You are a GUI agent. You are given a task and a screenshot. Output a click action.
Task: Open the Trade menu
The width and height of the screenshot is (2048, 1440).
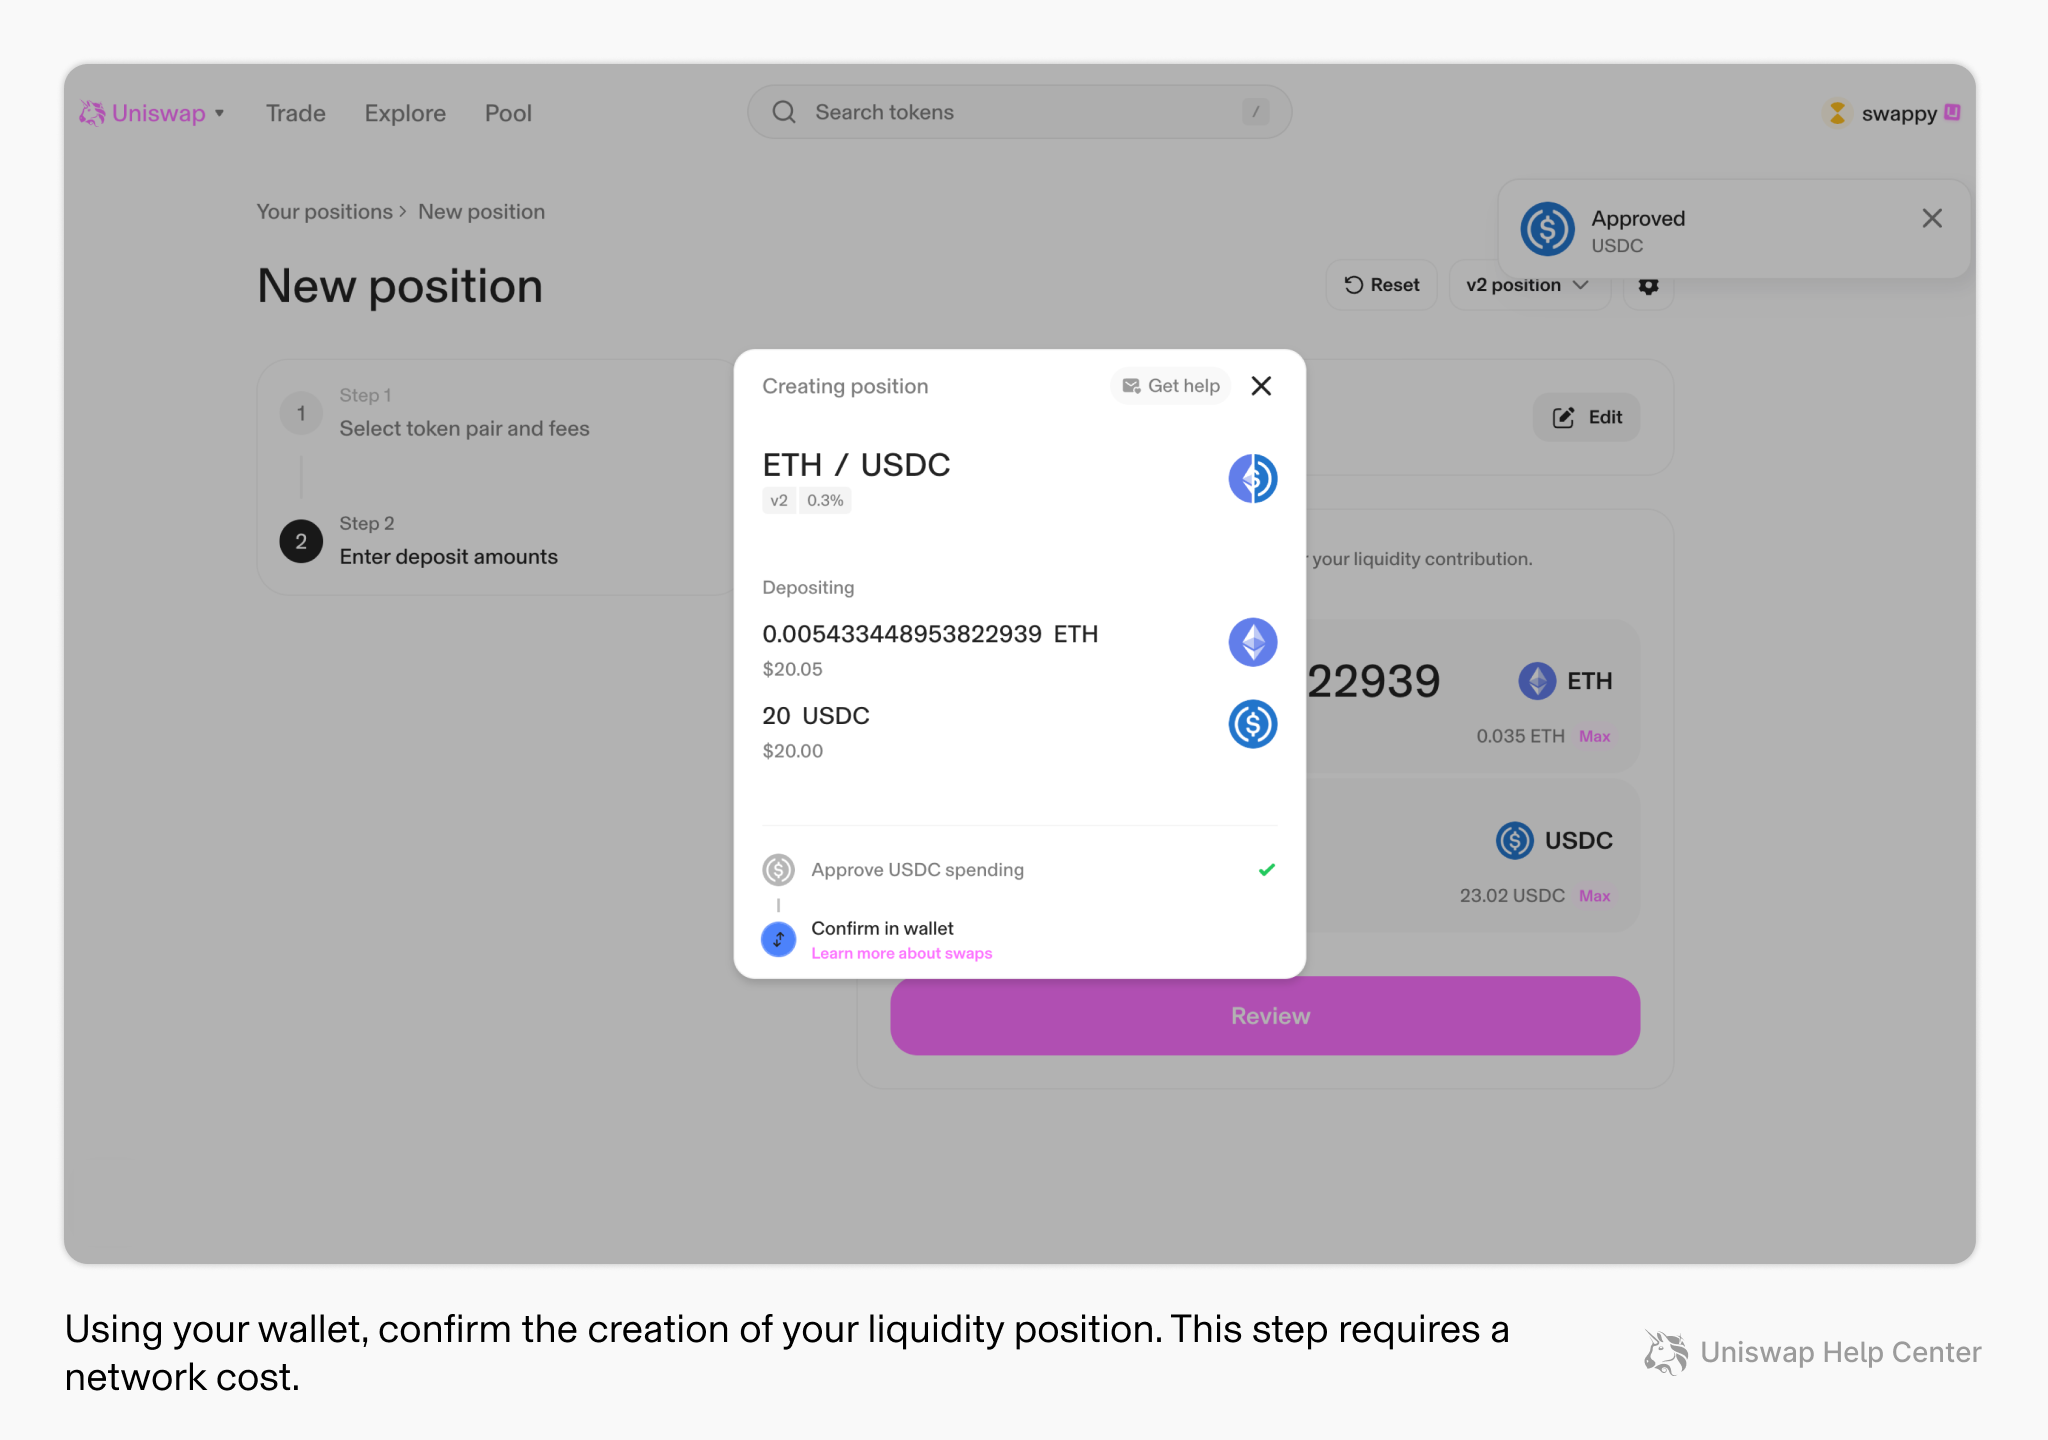coord(295,113)
